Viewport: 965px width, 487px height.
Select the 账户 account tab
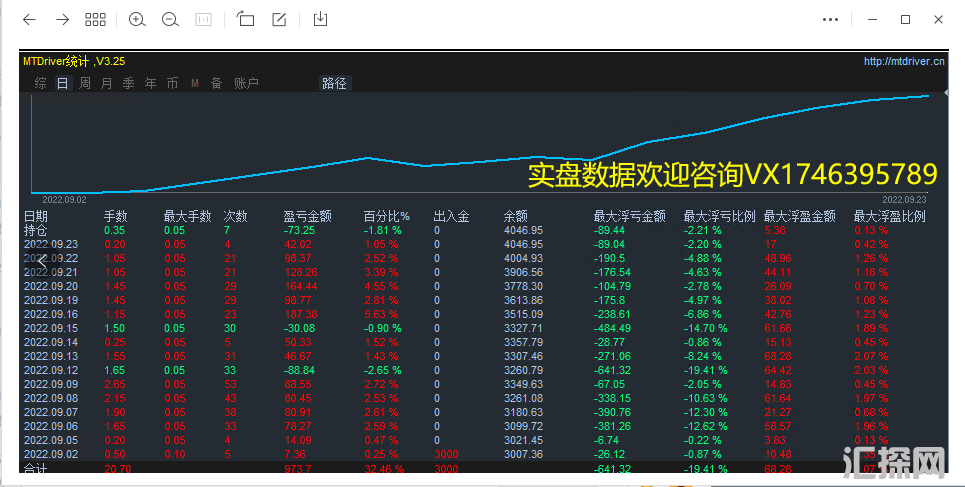[246, 84]
